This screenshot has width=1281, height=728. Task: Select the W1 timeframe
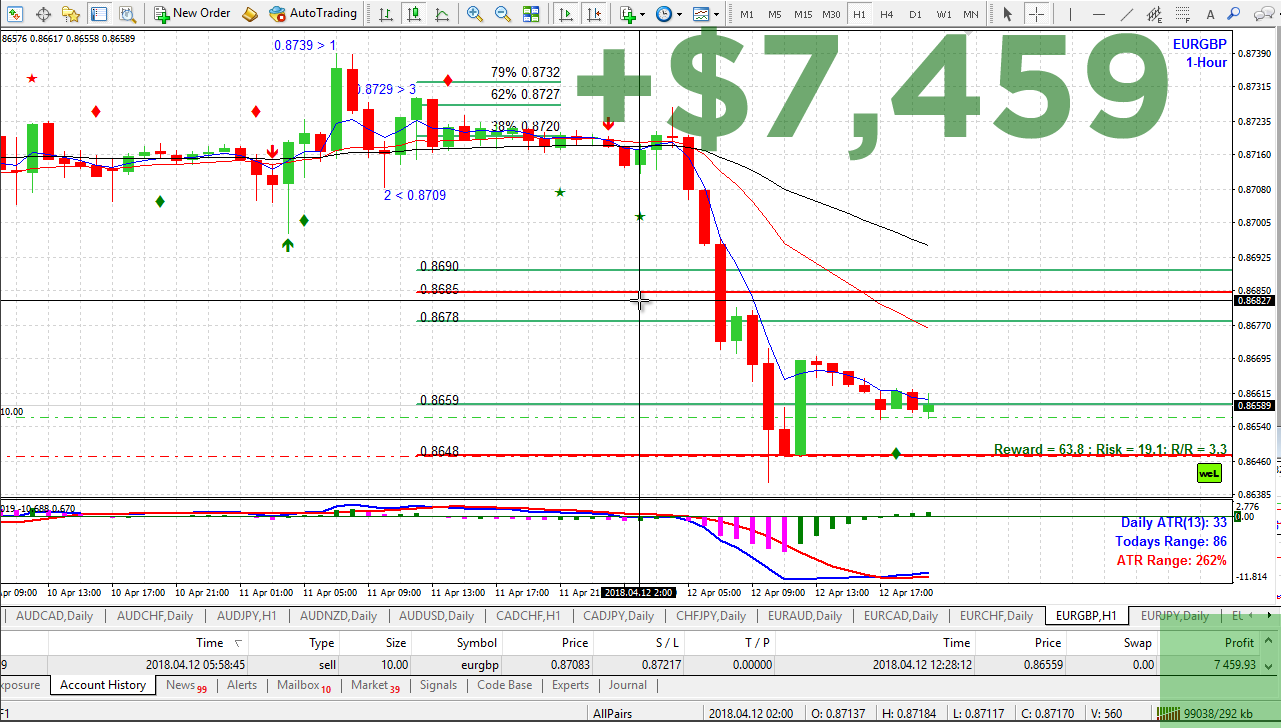[x=943, y=14]
